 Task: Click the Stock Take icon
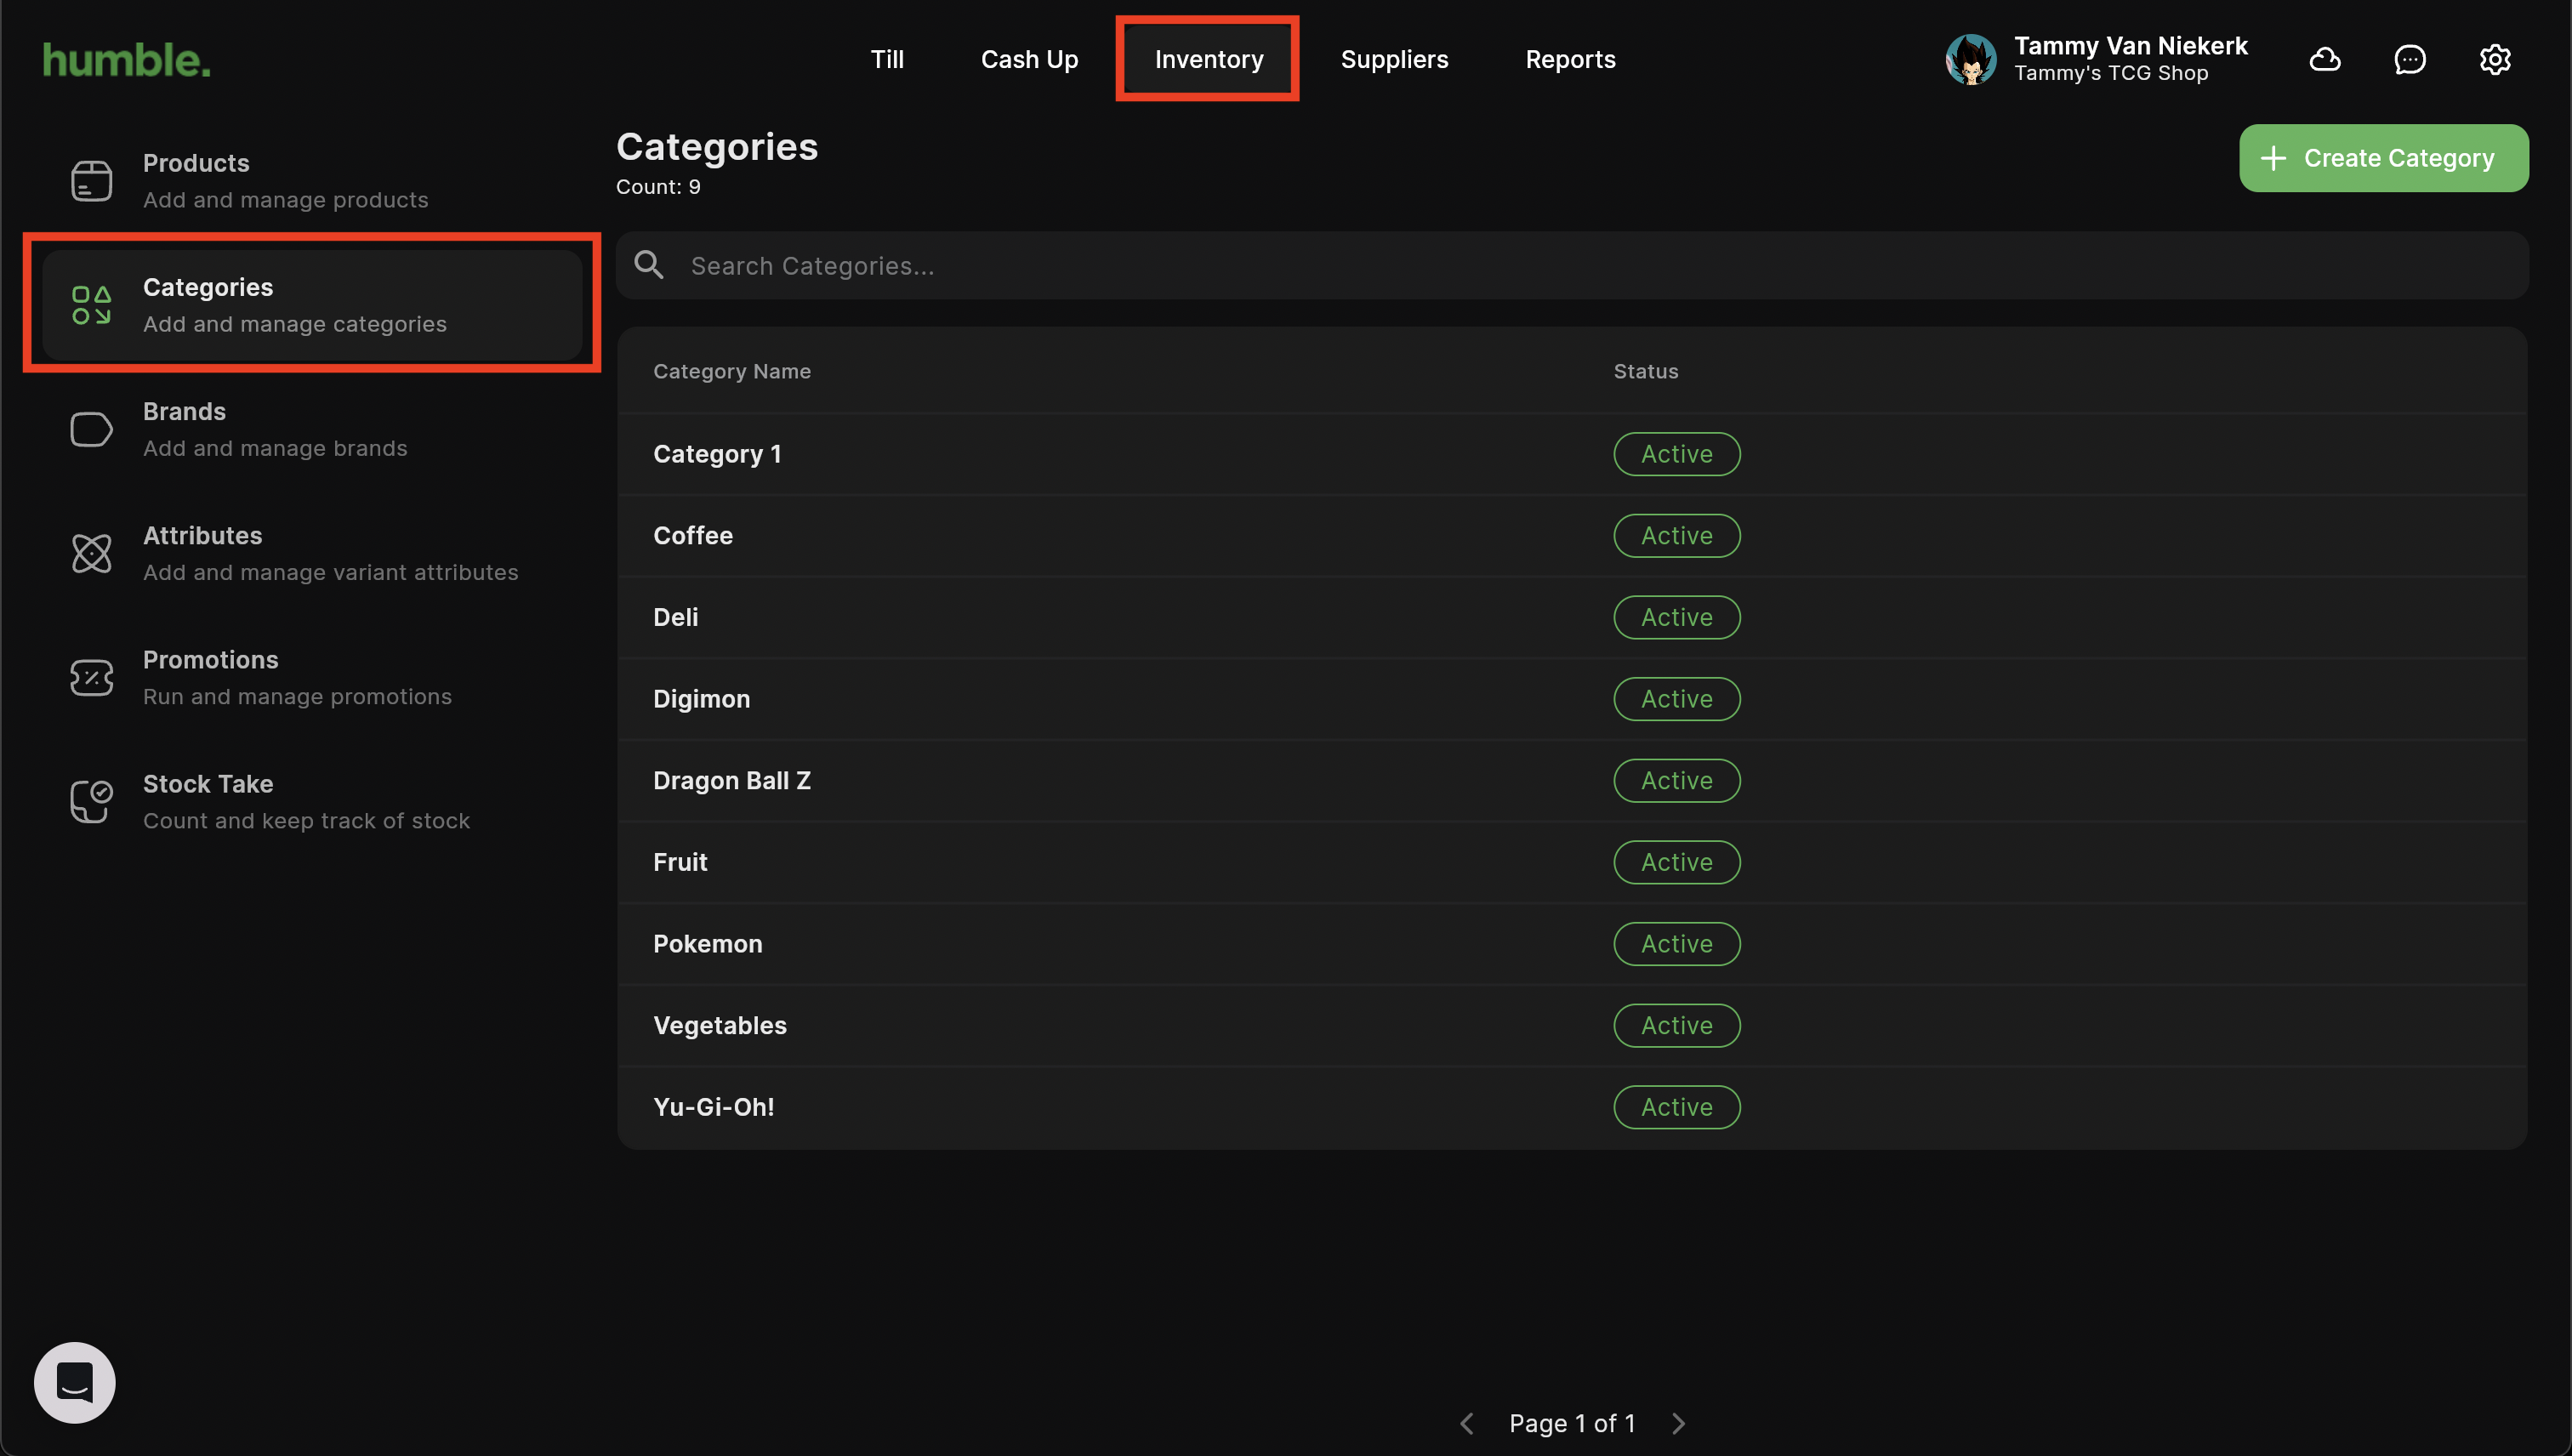(x=91, y=802)
